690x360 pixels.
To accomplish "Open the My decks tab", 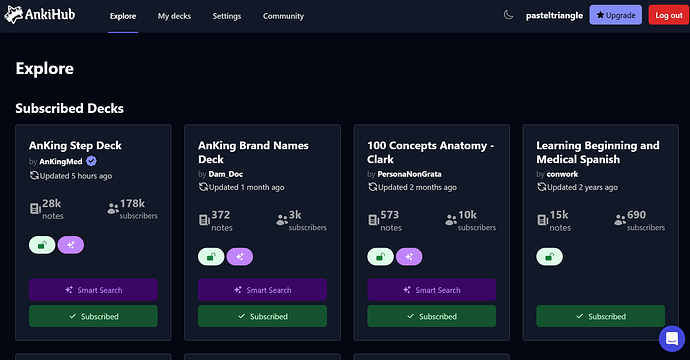I will click(x=174, y=16).
